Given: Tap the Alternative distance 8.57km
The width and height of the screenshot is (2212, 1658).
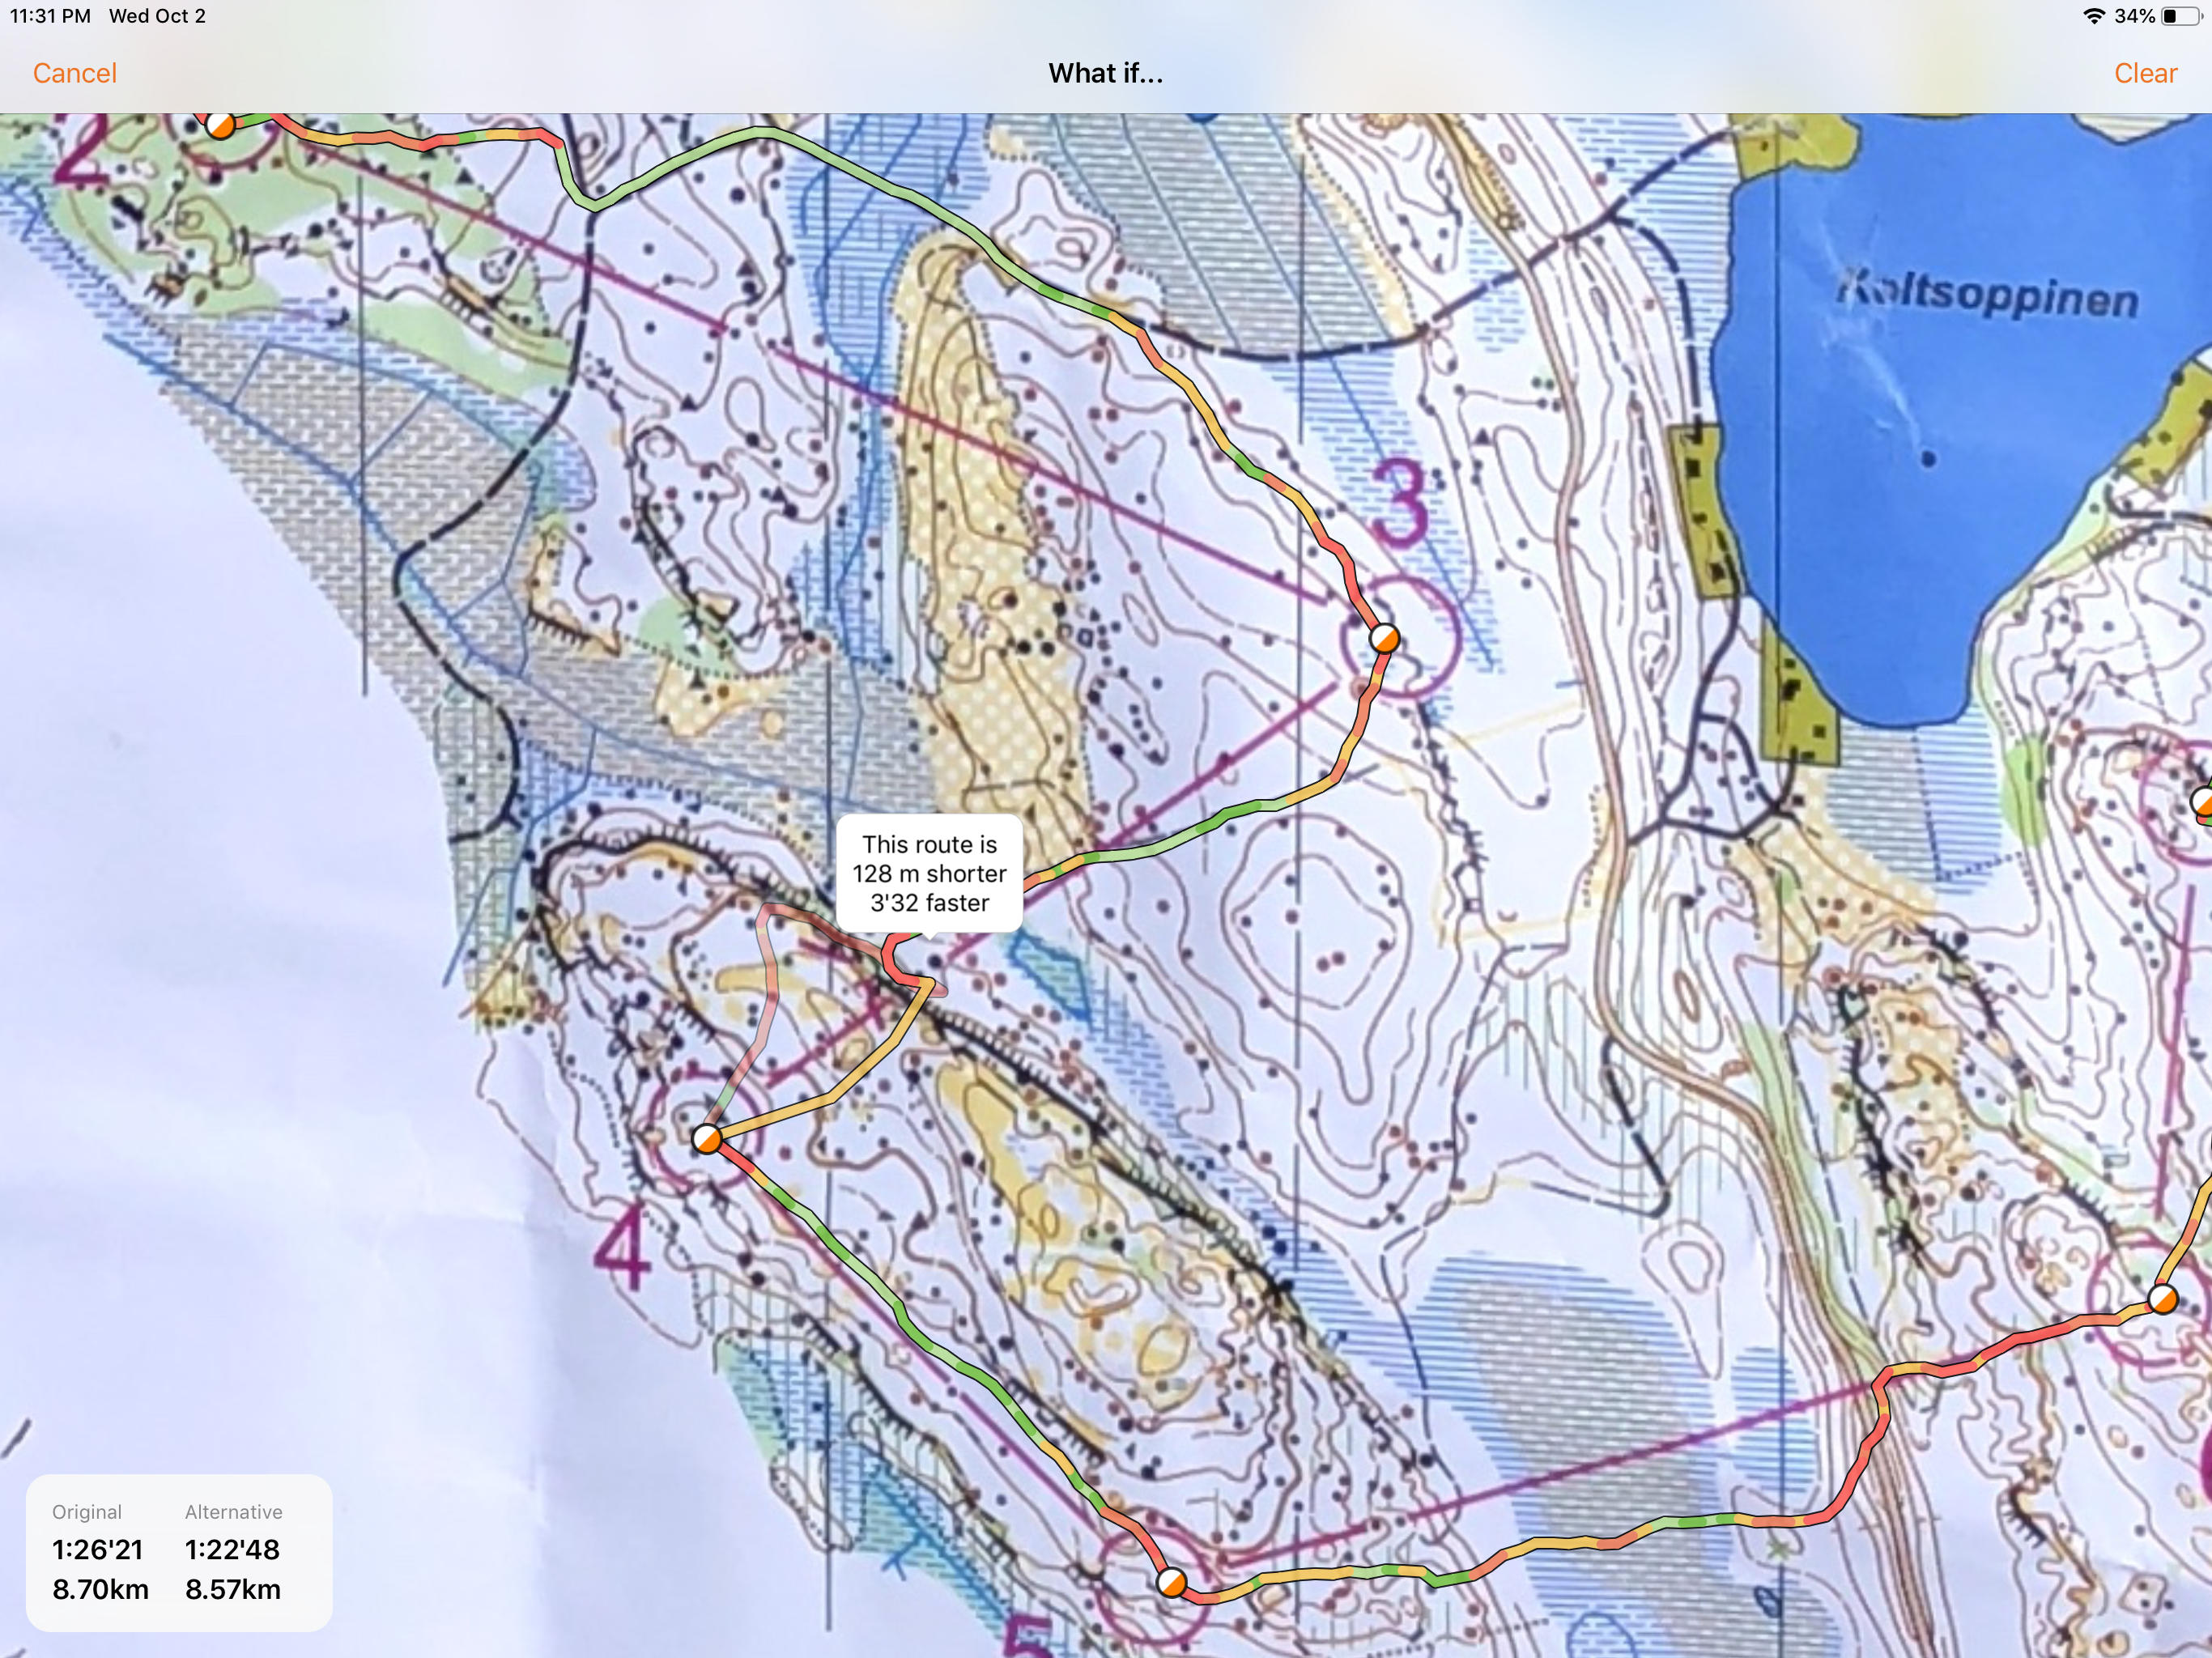Looking at the screenshot, I should click(x=232, y=1589).
